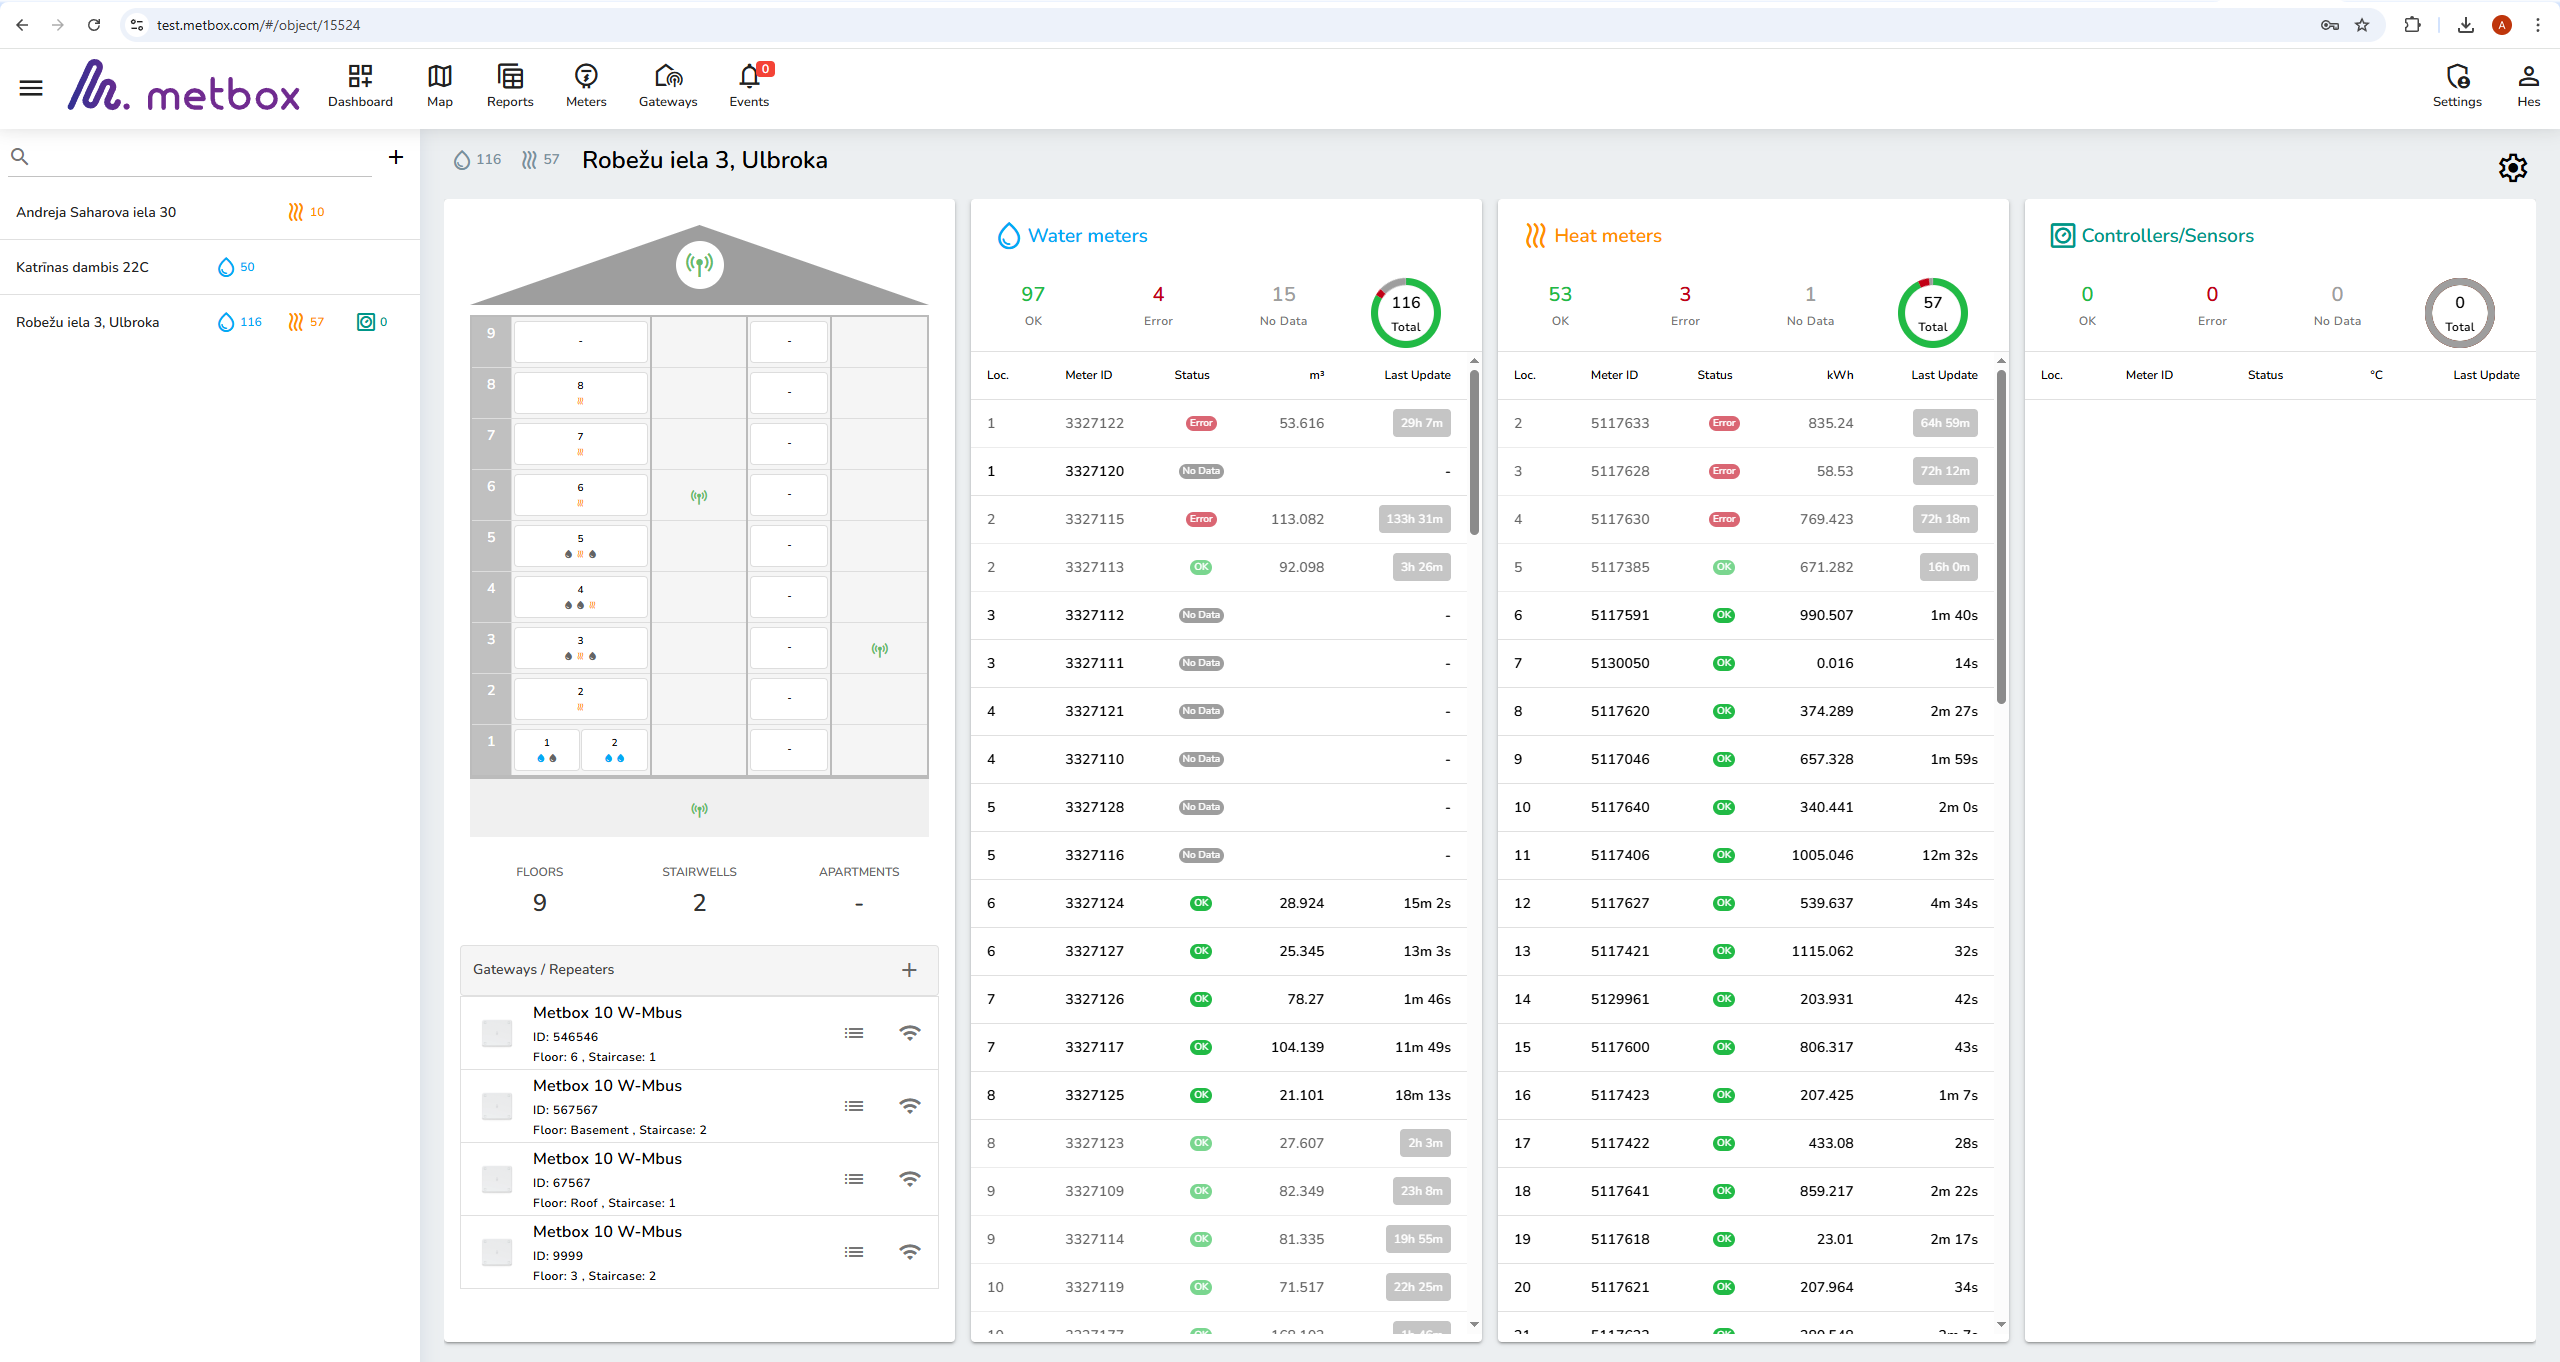Screen dimensions: 2560x1362
Task: Click wifi signal icon for gateway 567567
Action: pyautogui.click(x=910, y=1106)
